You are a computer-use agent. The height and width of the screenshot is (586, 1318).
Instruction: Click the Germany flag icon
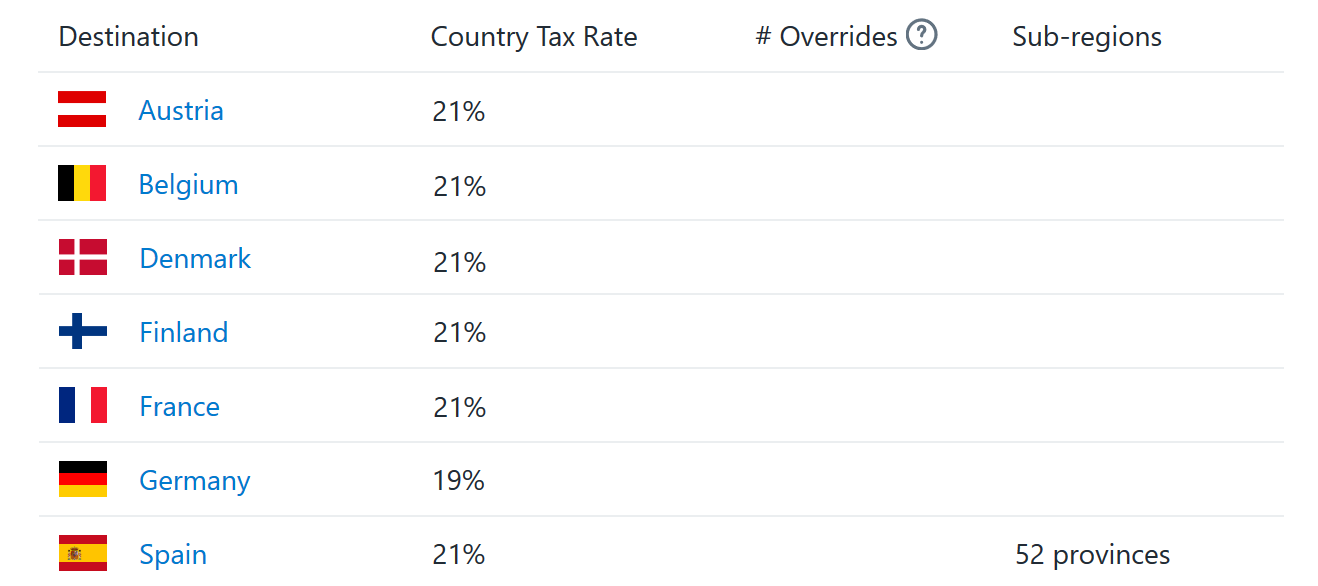tap(82, 479)
